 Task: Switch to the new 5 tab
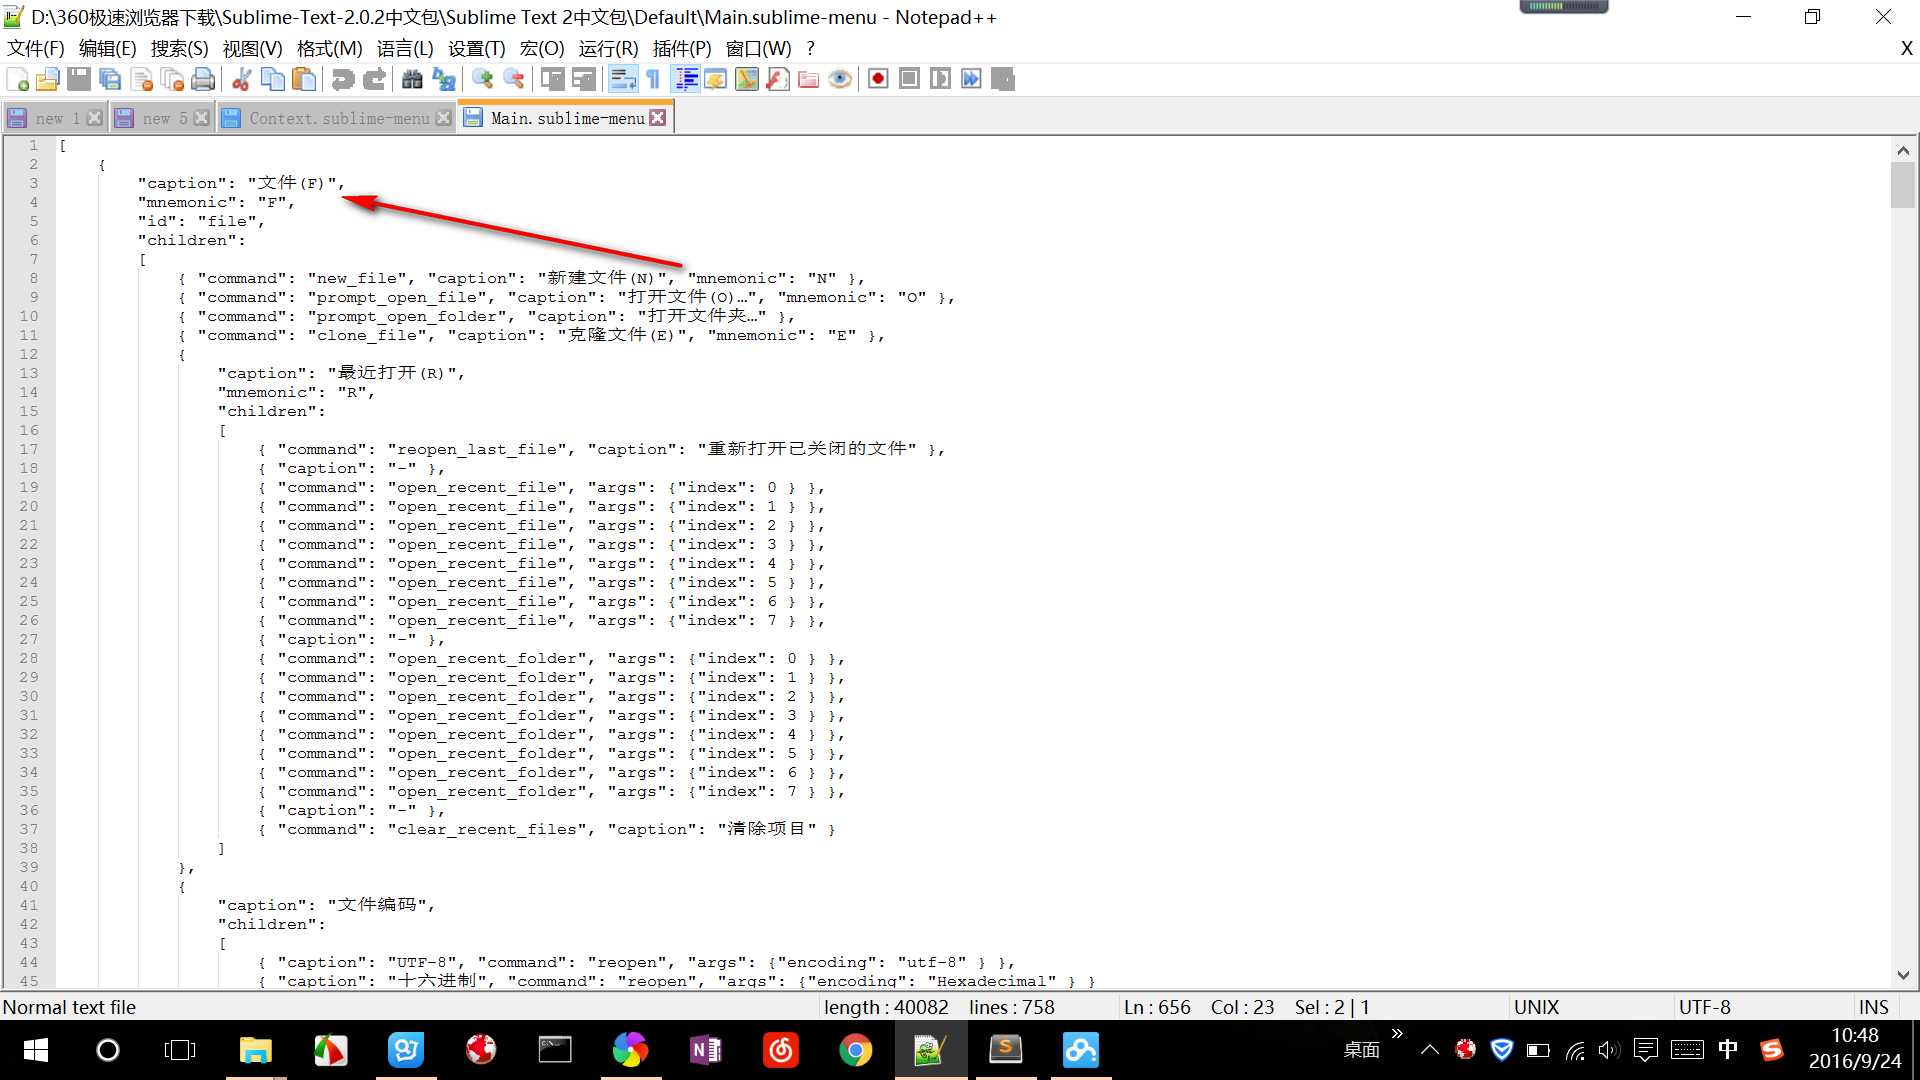[163, 118]
